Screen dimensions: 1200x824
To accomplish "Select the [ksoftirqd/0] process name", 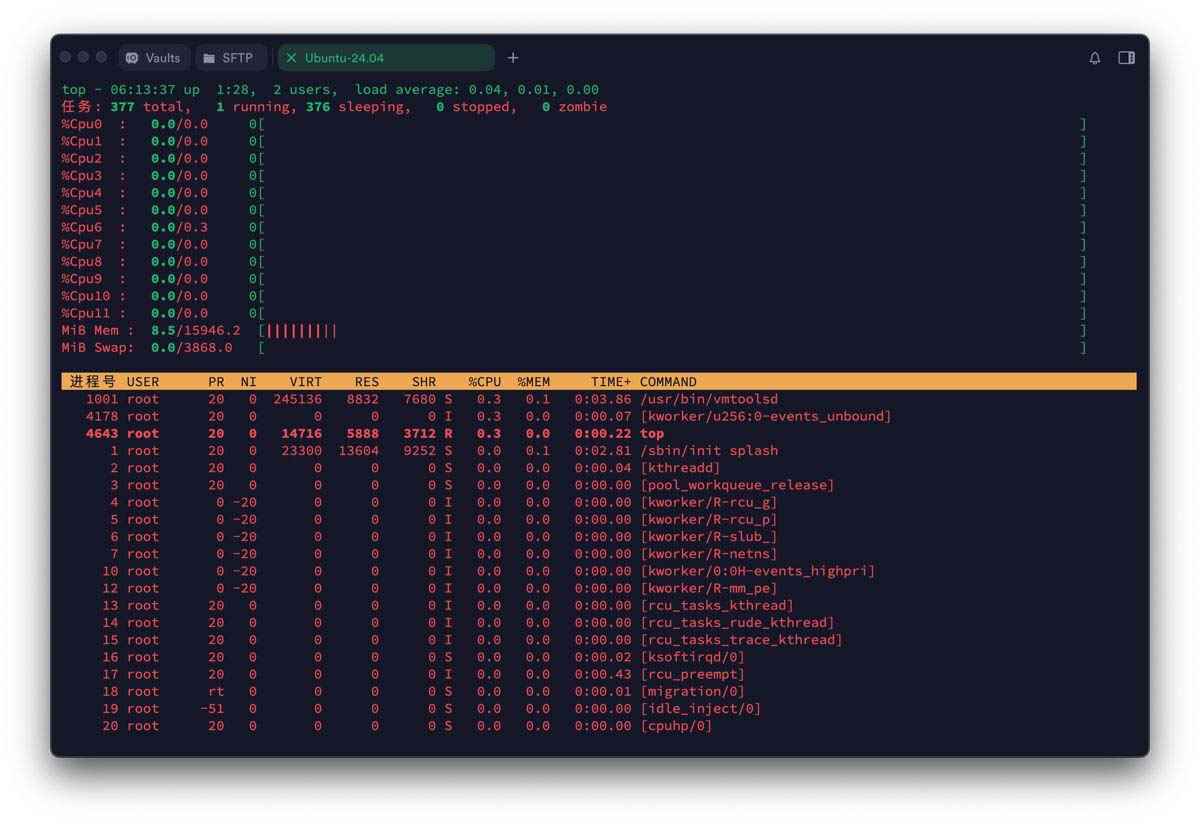I will [x=692, y=657].
